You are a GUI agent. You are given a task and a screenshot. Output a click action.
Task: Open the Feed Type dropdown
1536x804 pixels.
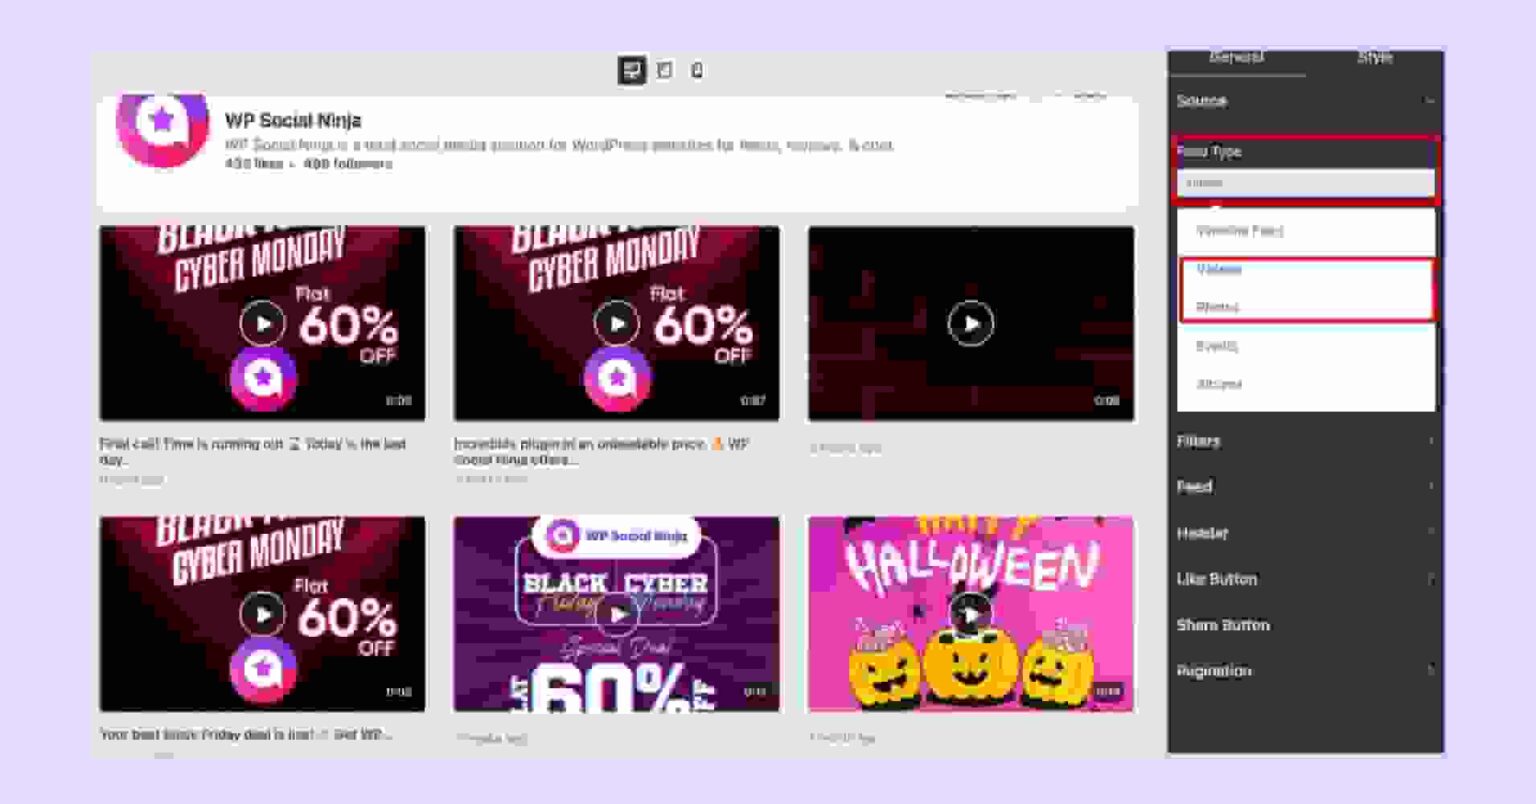coord(1305,183)
